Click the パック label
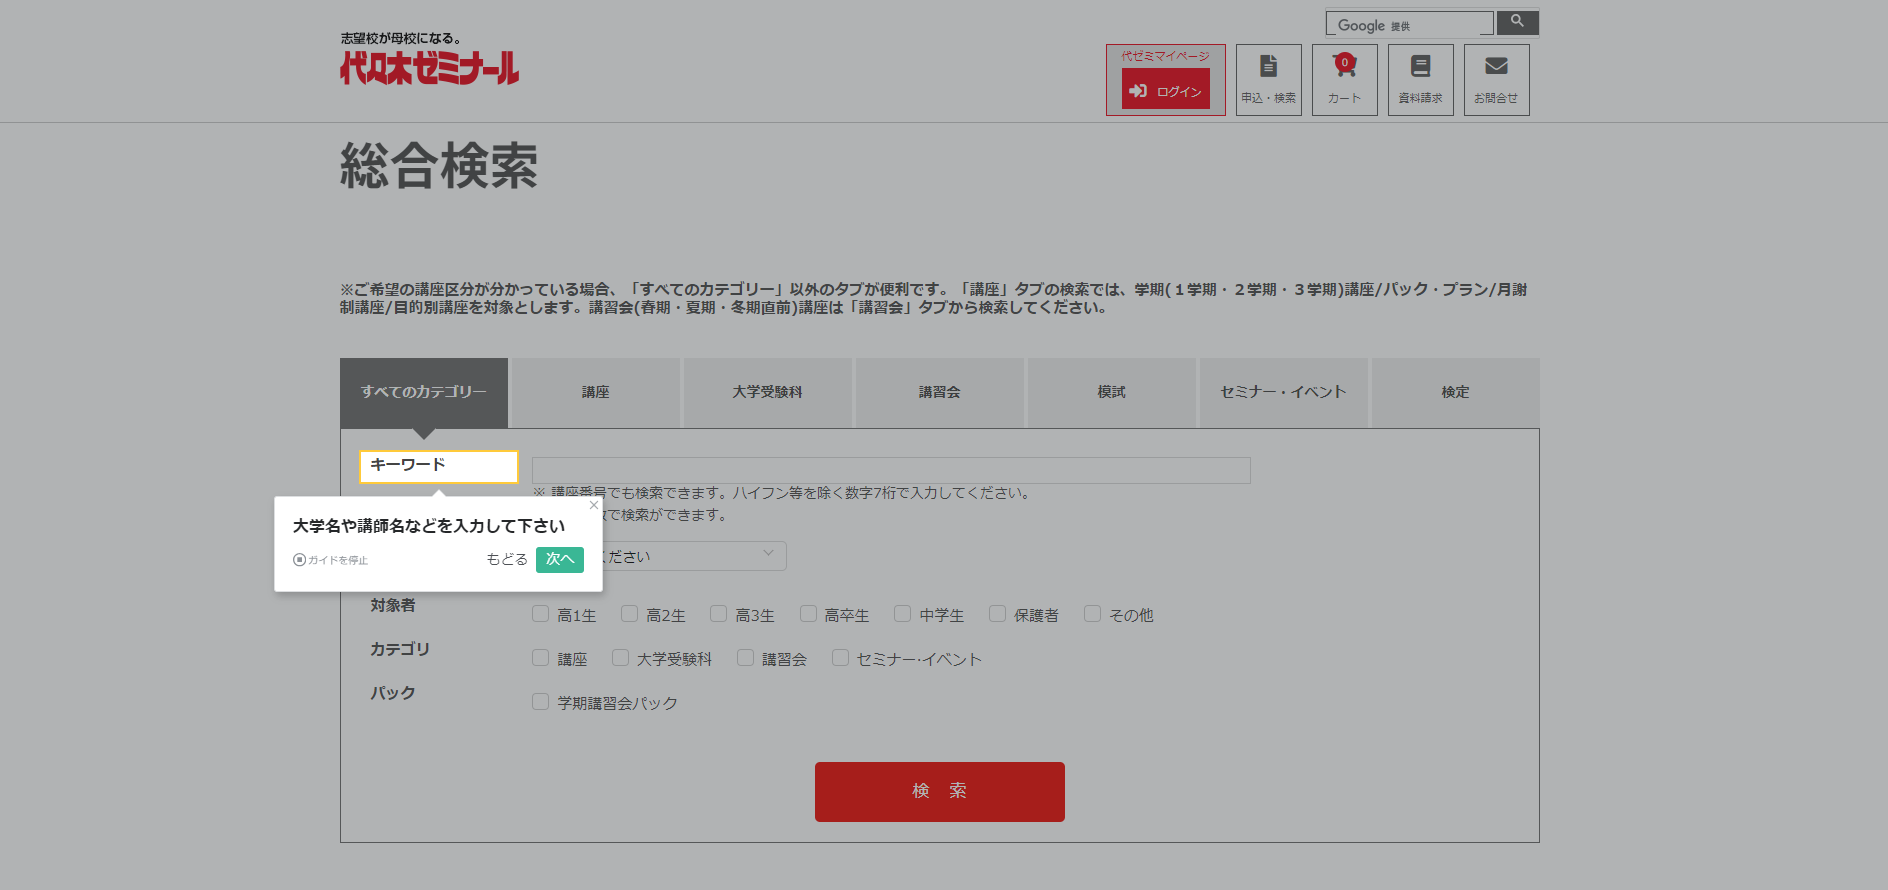 [x=393, y=693]
